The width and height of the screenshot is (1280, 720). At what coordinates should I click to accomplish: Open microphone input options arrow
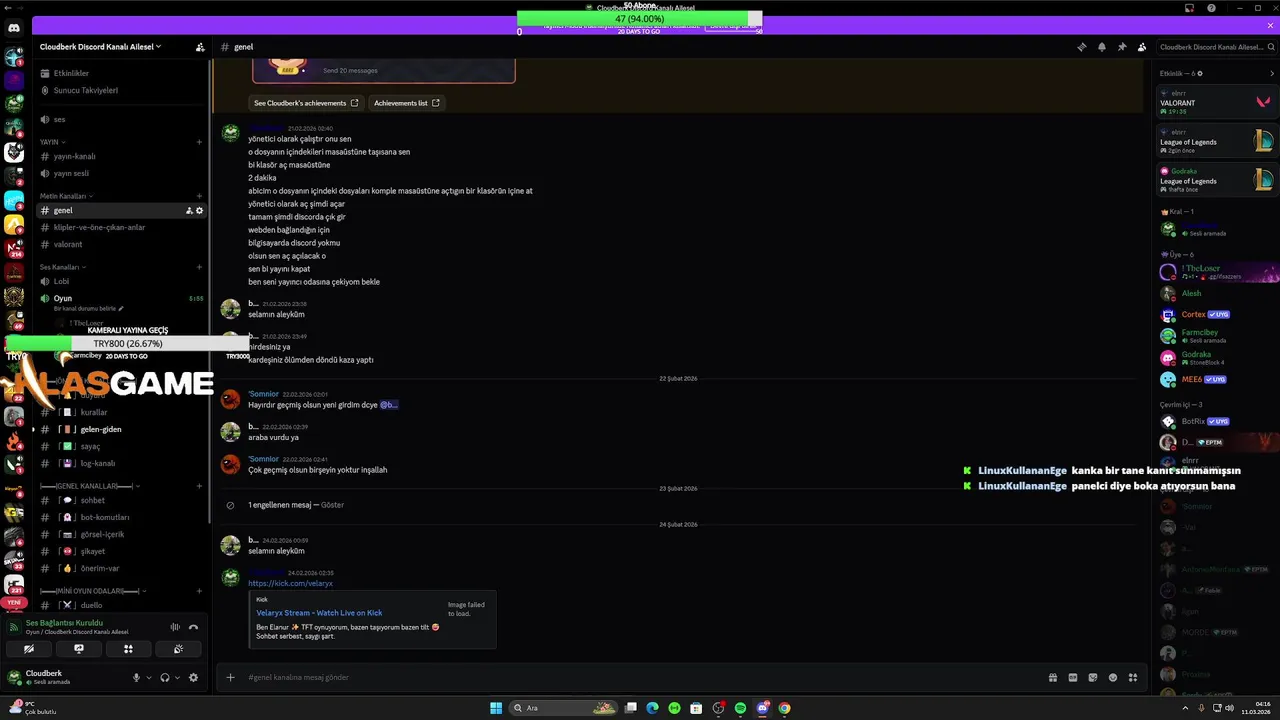149,677
